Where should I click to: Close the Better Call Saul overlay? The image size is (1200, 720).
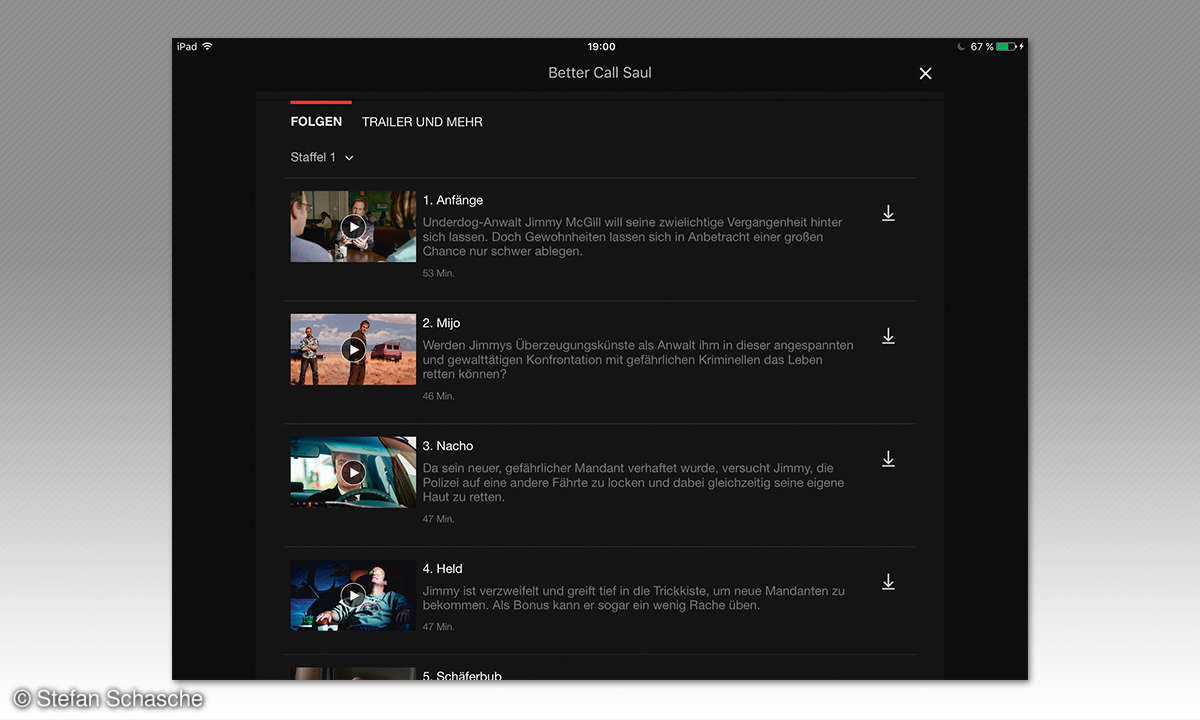pyautogui.click(x=925, y=73)
